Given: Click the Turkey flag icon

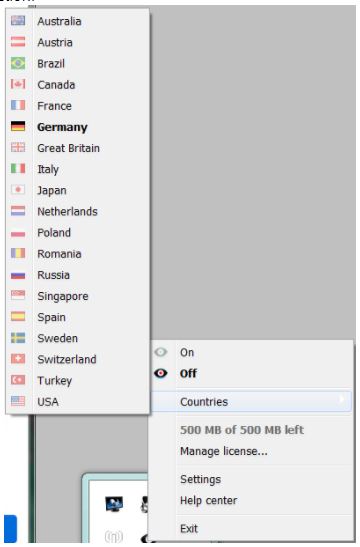Looking at the screenshot, I should [x=18, y=380].
